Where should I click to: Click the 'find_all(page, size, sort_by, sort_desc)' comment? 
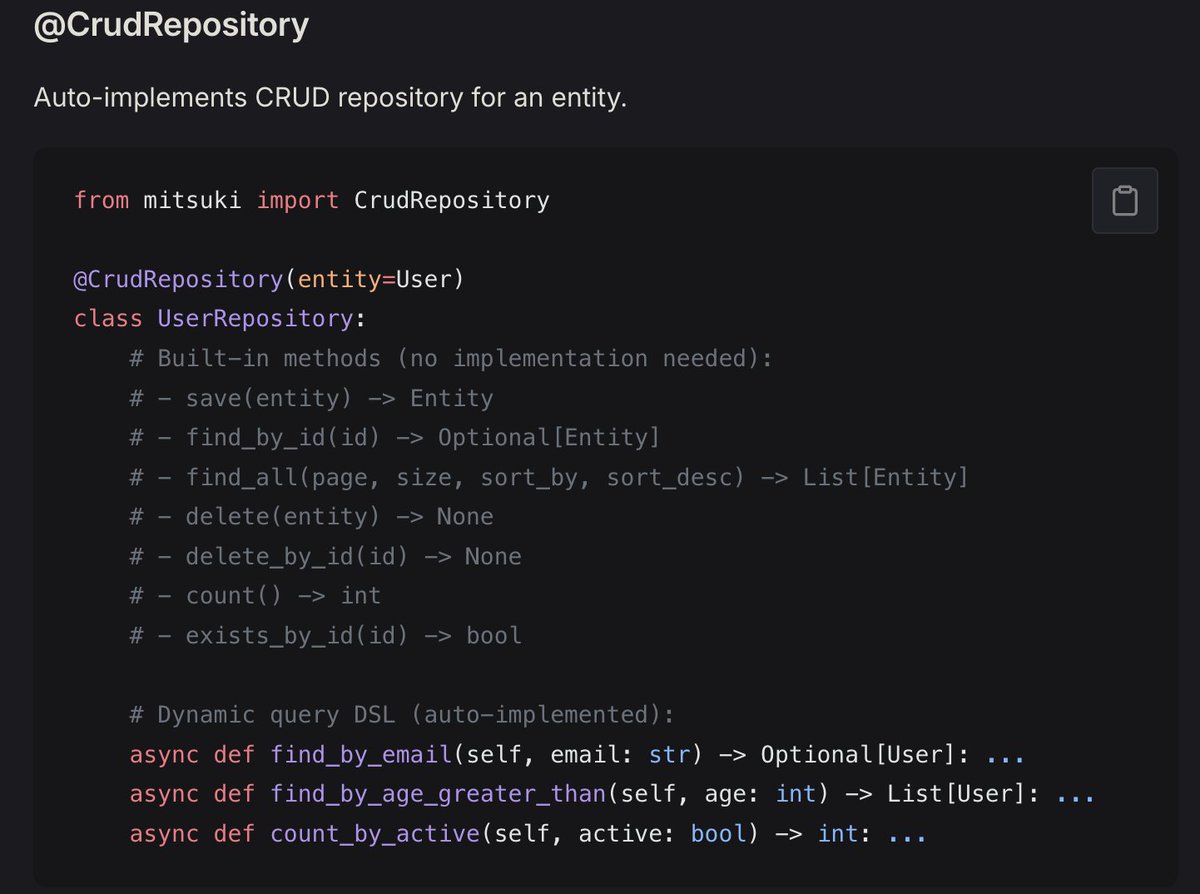[x=549, y=477]
